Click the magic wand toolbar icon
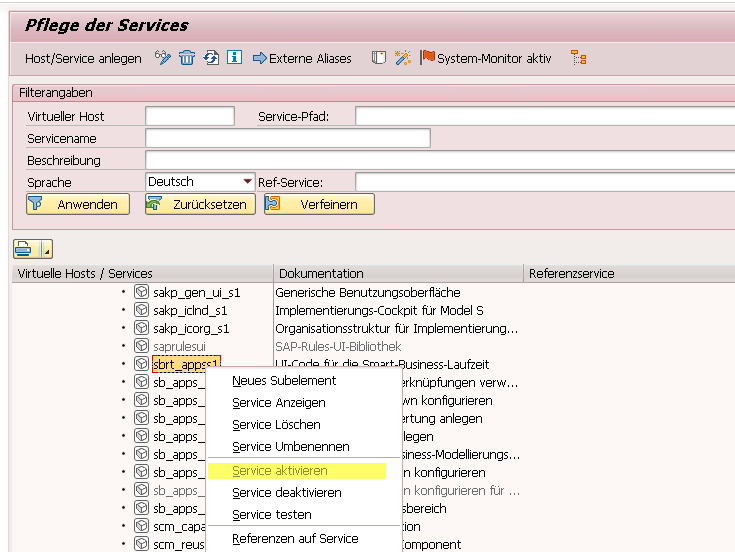Viewport: 735px width, 552px height. 403,58
